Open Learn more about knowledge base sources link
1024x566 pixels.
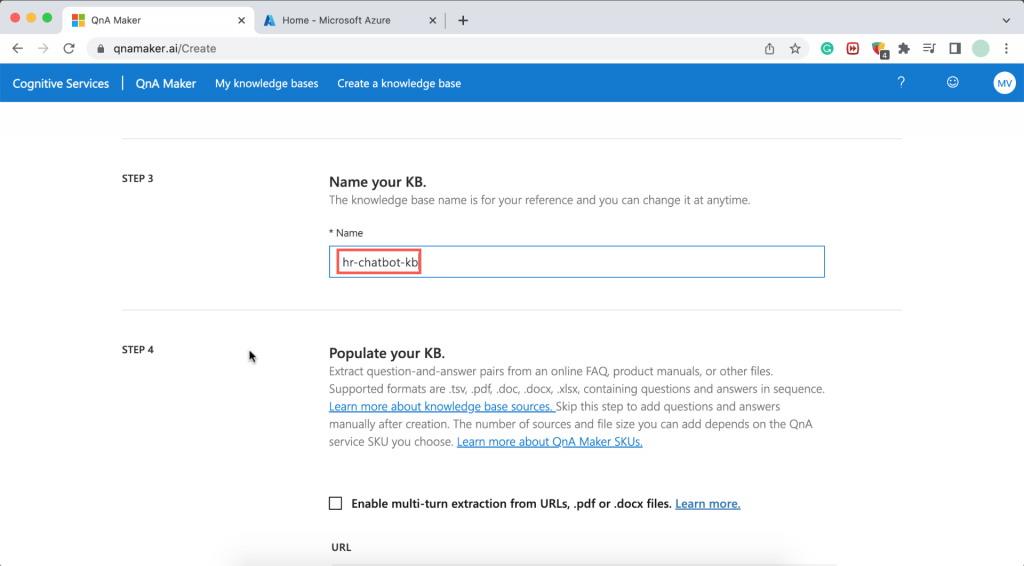441,406
